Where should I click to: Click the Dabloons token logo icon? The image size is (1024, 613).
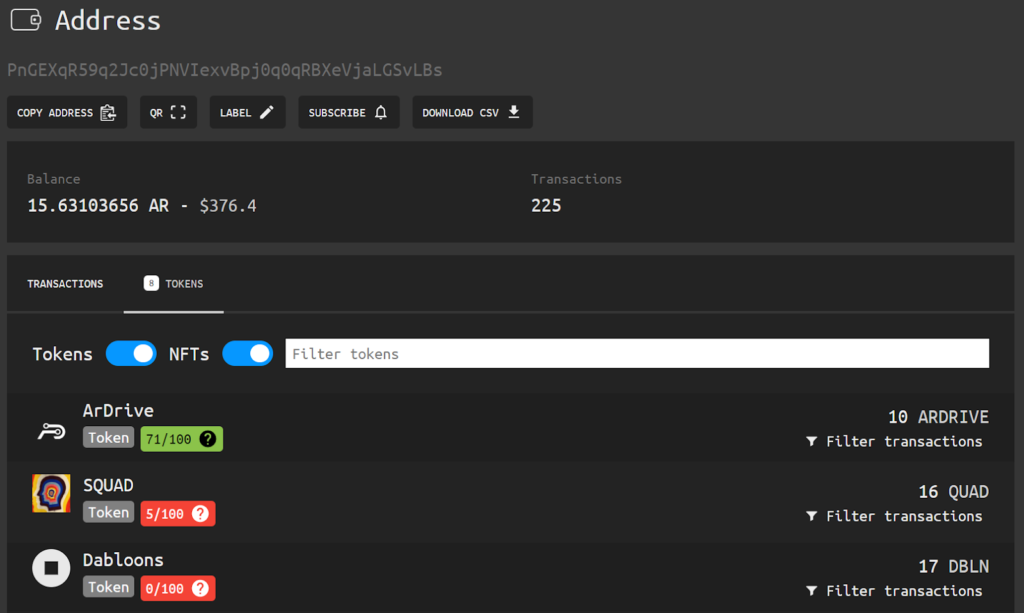coord(51,568)
